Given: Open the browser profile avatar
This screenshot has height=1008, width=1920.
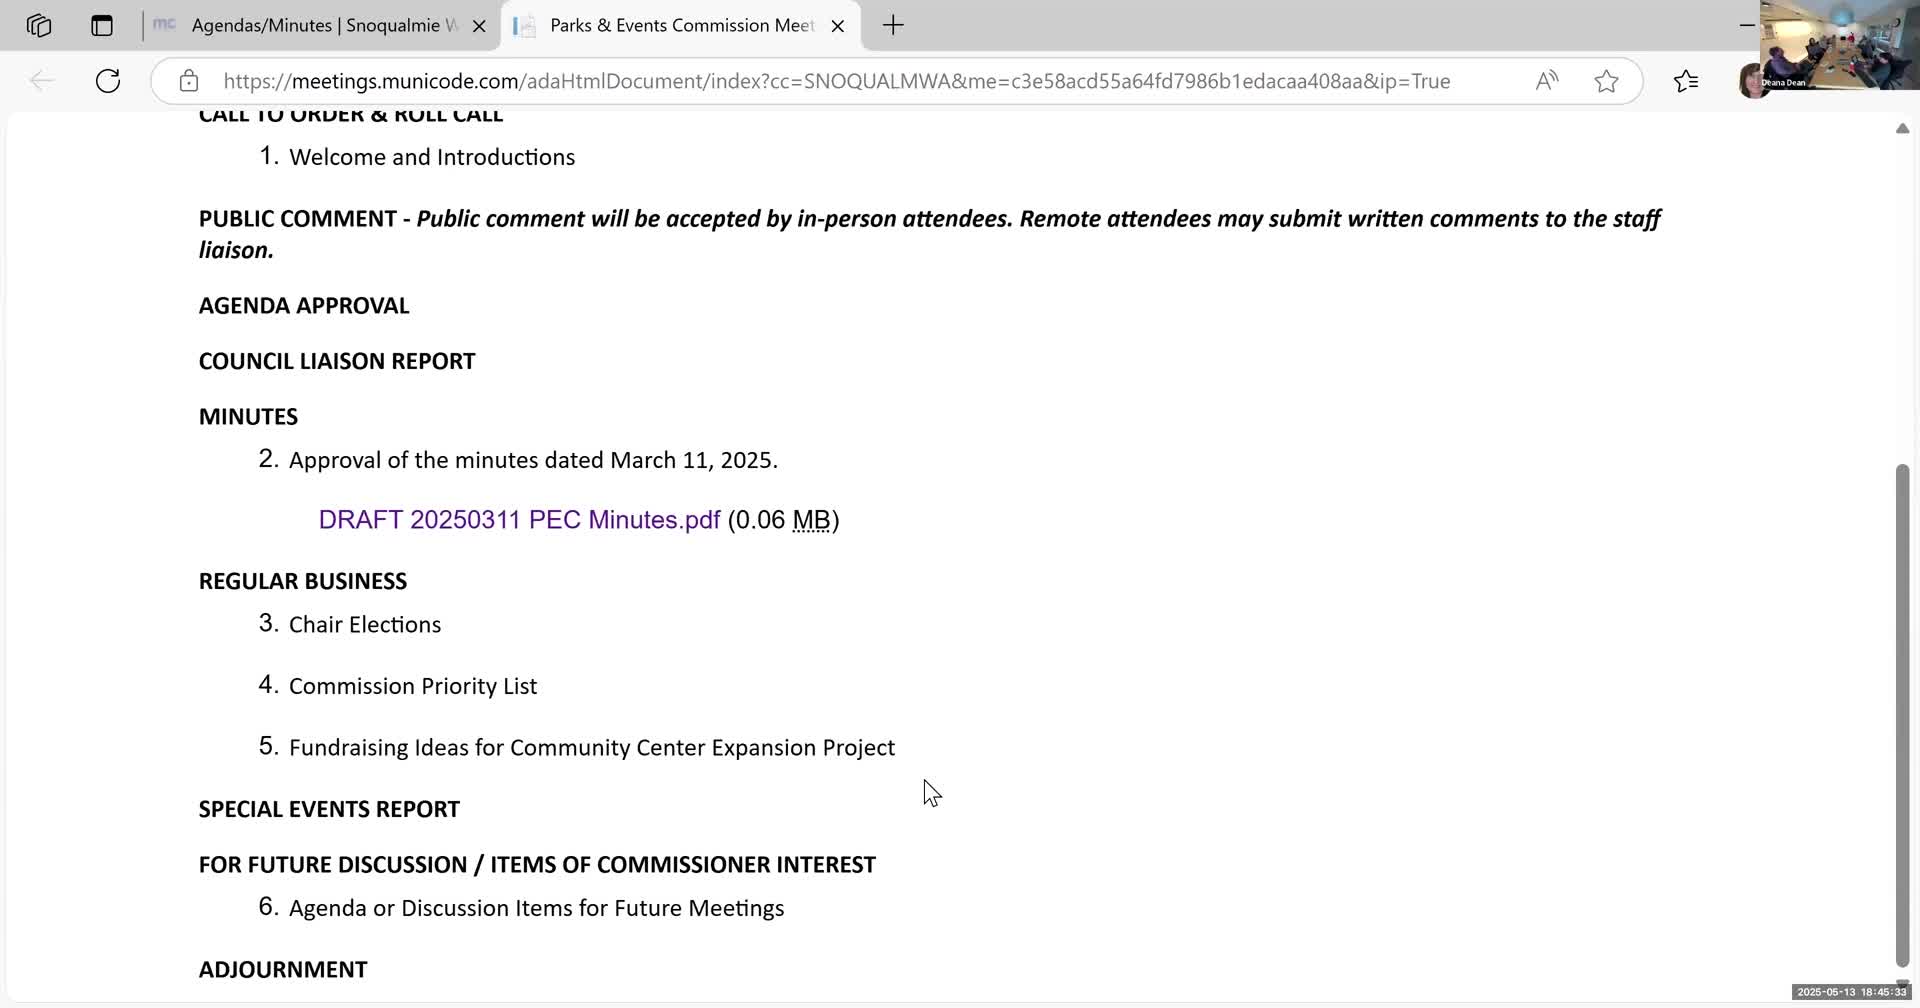Looking at the screenshot, I should (x=1753, y=81).
